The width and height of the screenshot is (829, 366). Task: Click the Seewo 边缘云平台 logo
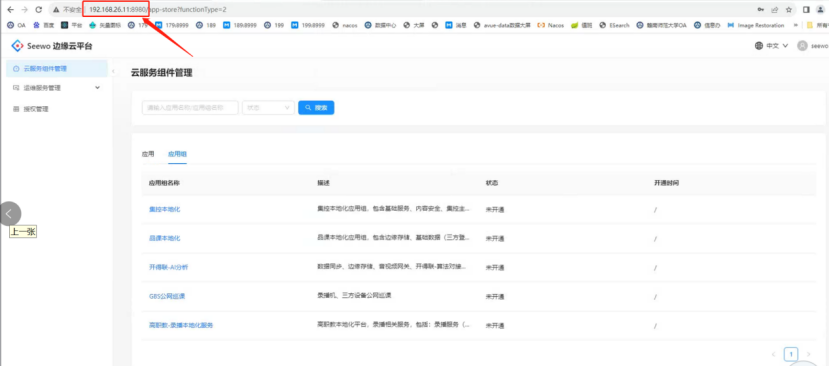click(52, 46)
